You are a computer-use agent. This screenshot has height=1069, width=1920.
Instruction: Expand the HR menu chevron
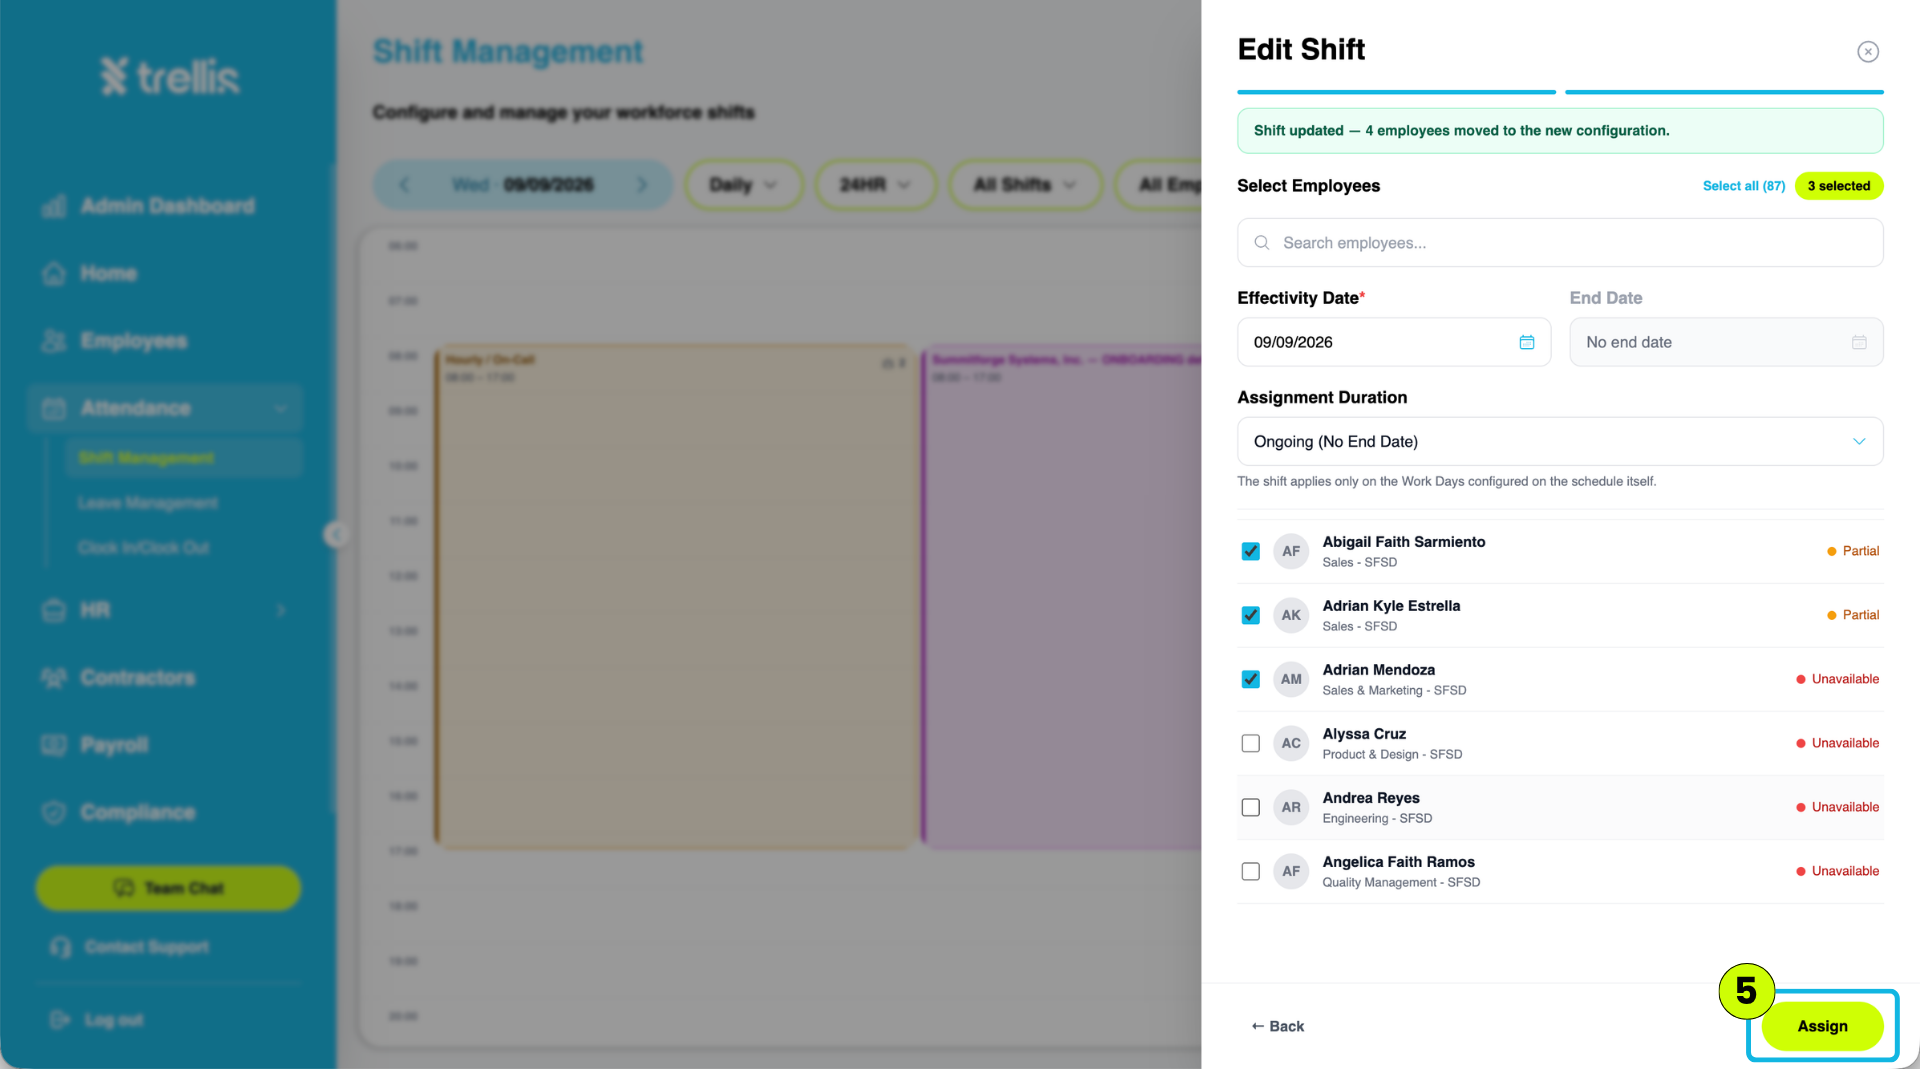tap(280, 610)
